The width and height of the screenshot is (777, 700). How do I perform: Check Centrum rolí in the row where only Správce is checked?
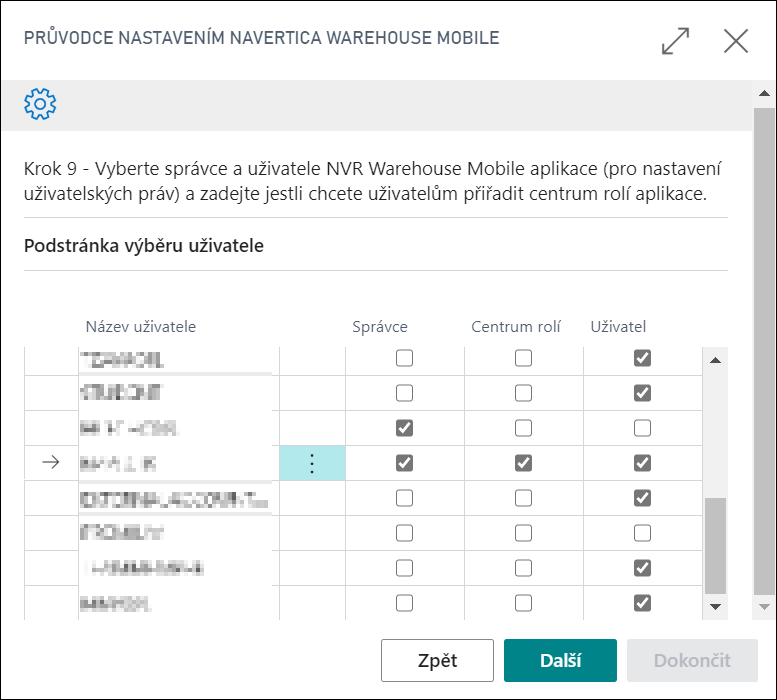click(523, 428)
